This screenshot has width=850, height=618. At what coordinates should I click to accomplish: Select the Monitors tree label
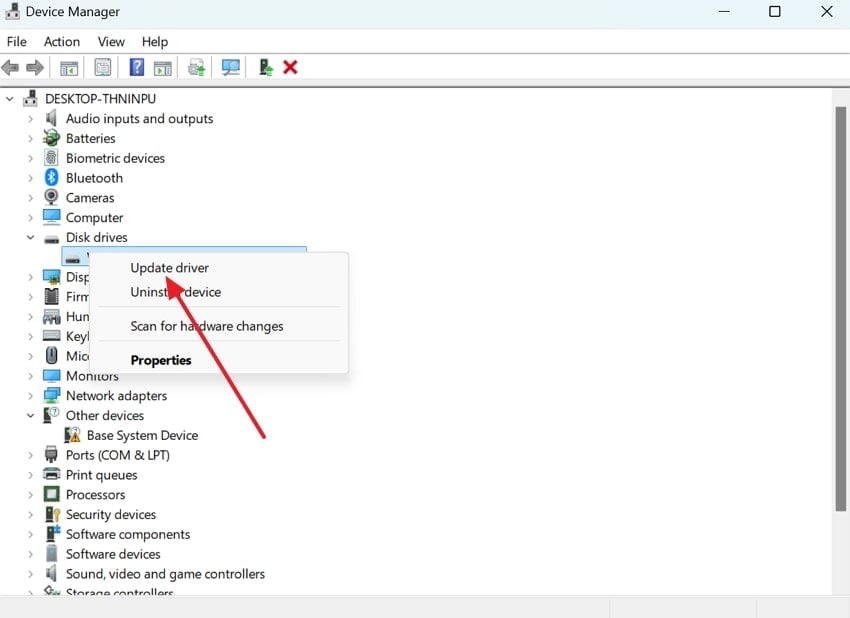pyautogui.click(x=92, y=376)
